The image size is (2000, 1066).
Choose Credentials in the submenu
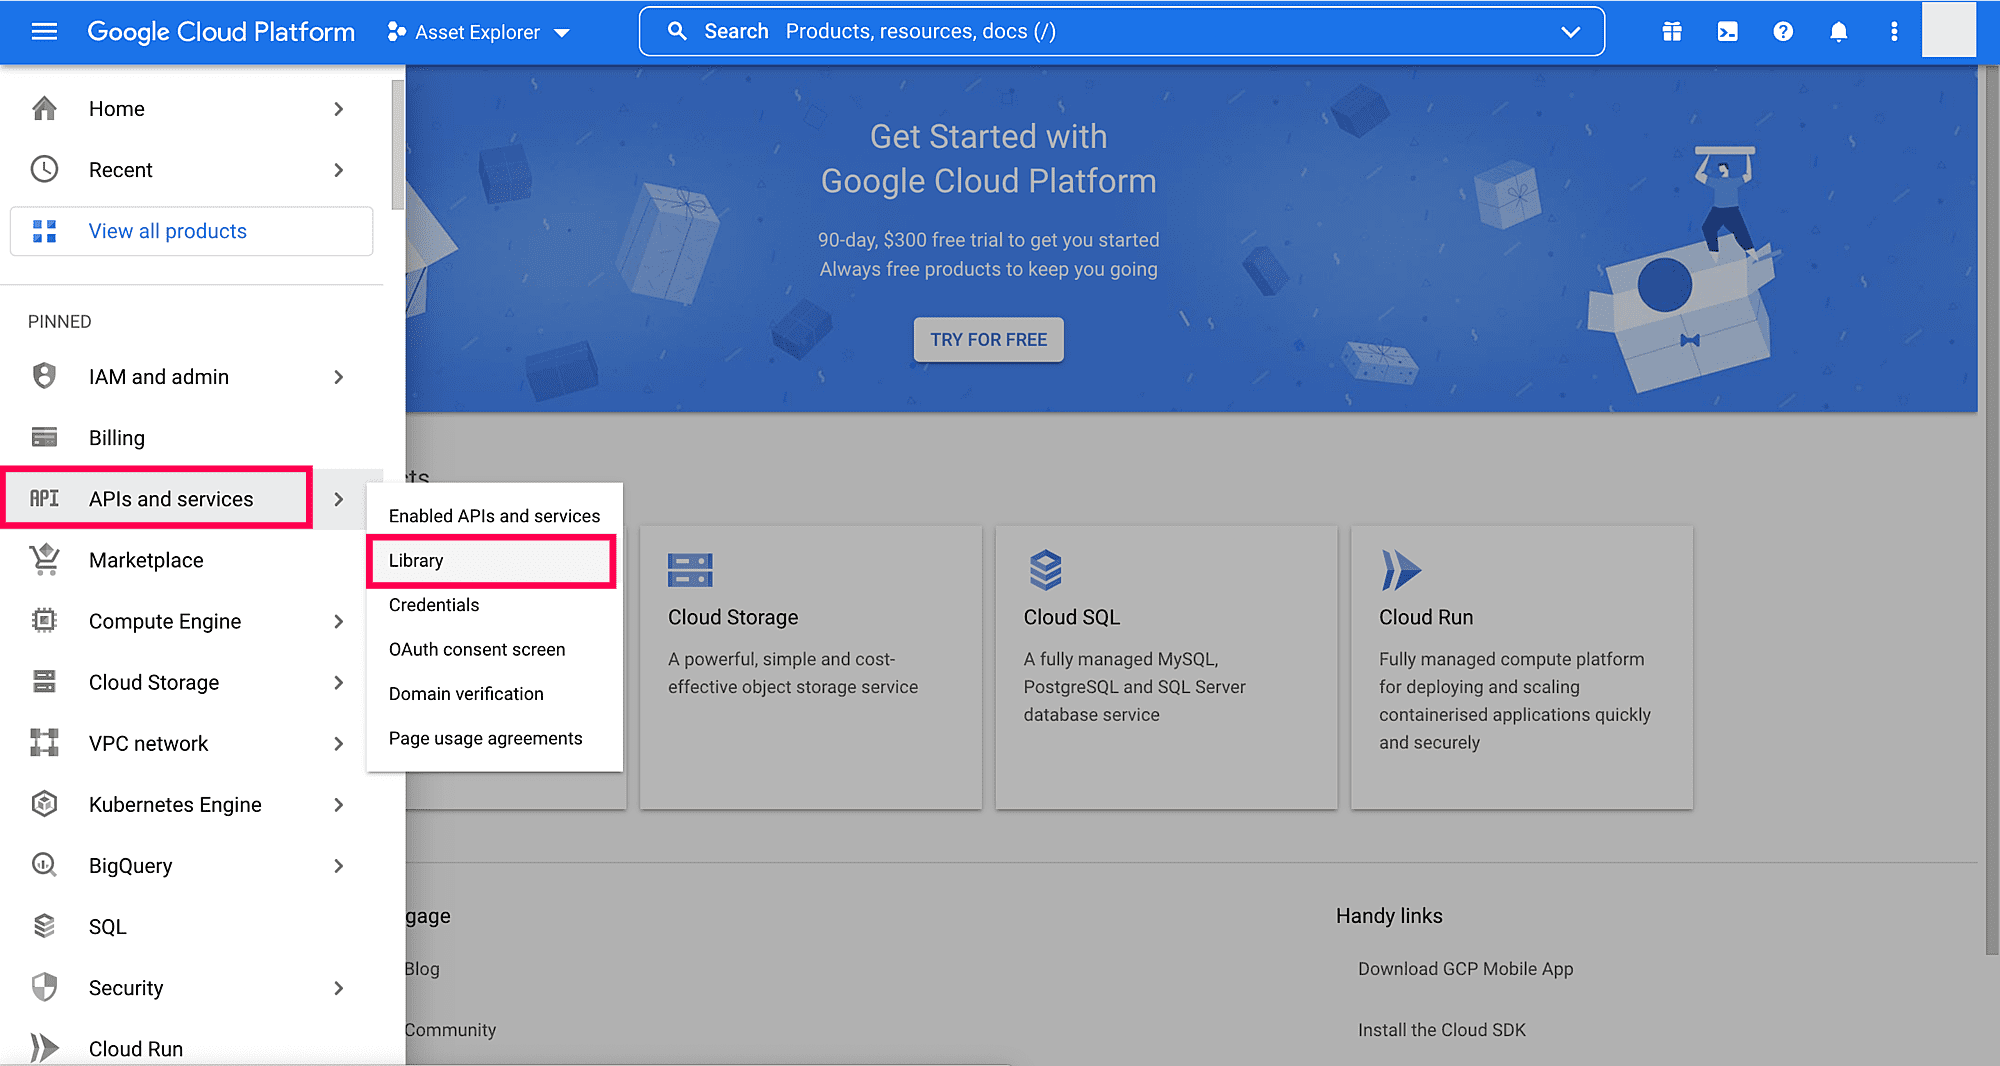tap(434, 605)
